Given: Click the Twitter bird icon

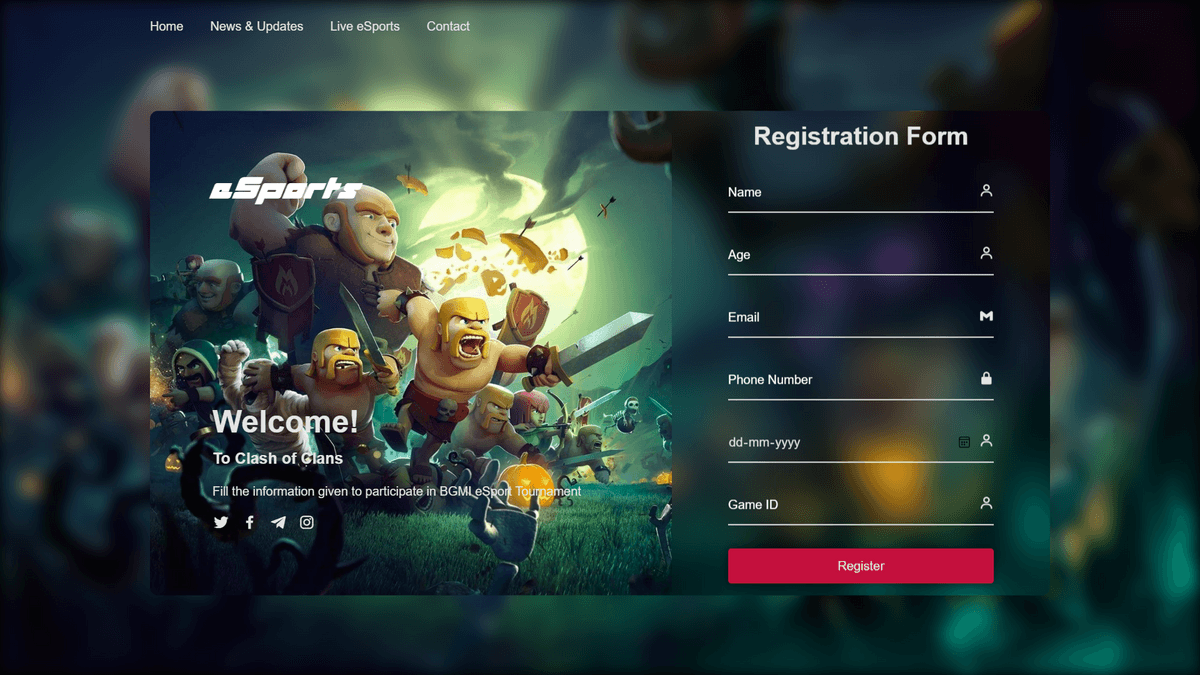Looking at the screenshot, I should pyautogui.click(x=221, y=522).
